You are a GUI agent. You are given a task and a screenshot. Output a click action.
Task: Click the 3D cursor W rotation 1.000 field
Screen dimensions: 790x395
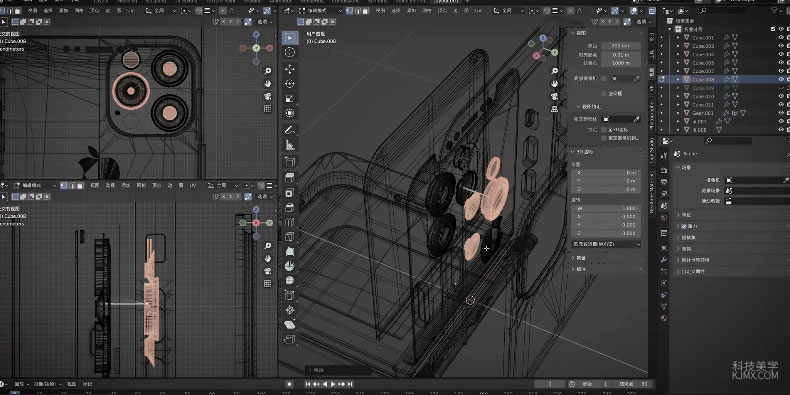coord(606,208)
